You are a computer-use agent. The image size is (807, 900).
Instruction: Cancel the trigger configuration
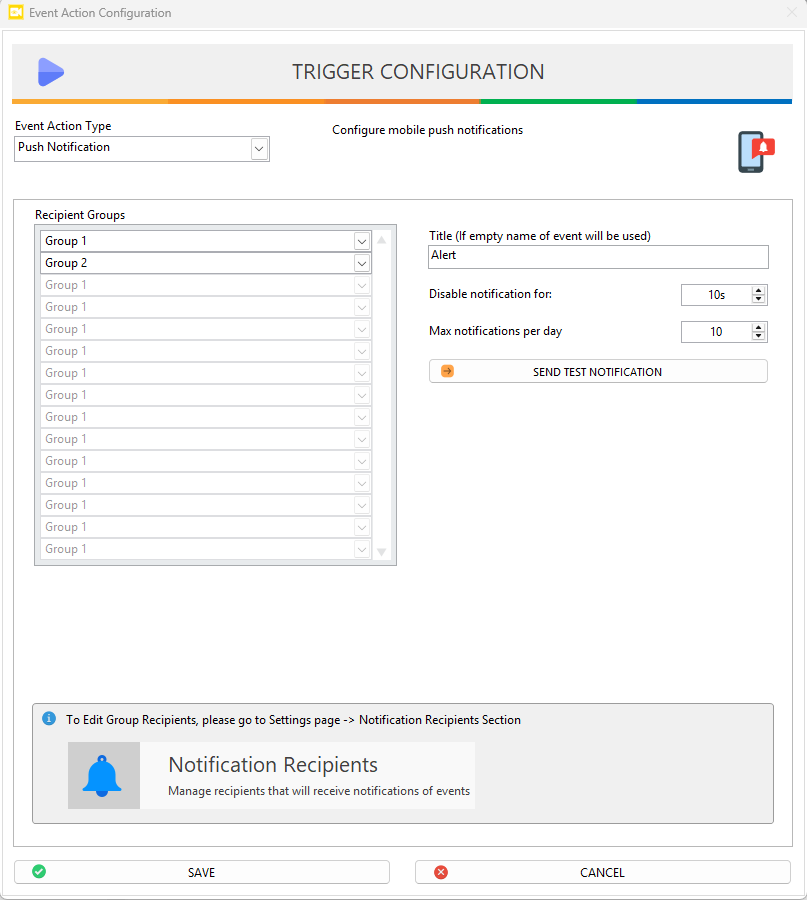point(602,872)
